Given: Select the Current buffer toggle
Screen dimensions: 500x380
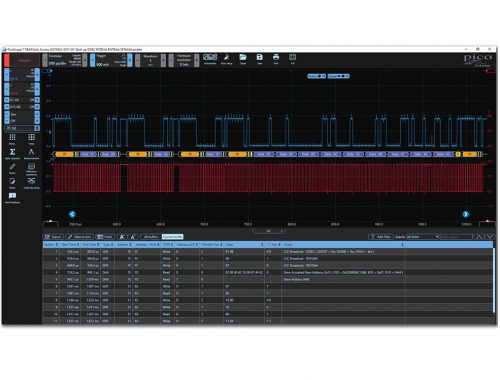Looking at the screenshot, I should [173, 237].
